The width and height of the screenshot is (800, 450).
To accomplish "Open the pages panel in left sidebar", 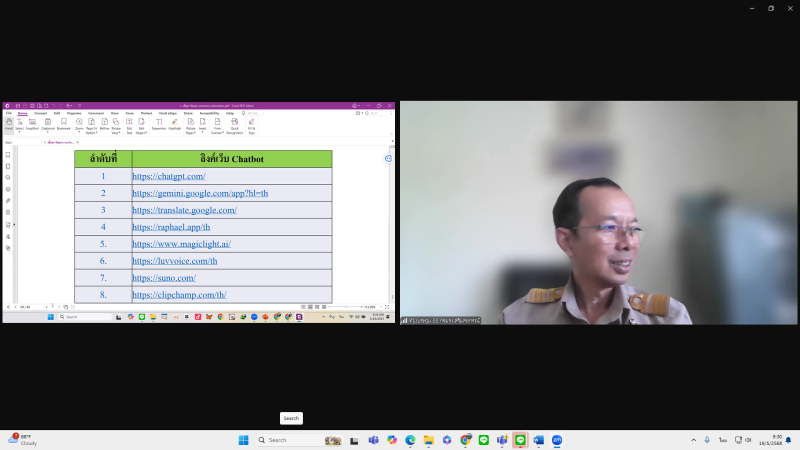I will pyautogui.click(x=8, y=166).
